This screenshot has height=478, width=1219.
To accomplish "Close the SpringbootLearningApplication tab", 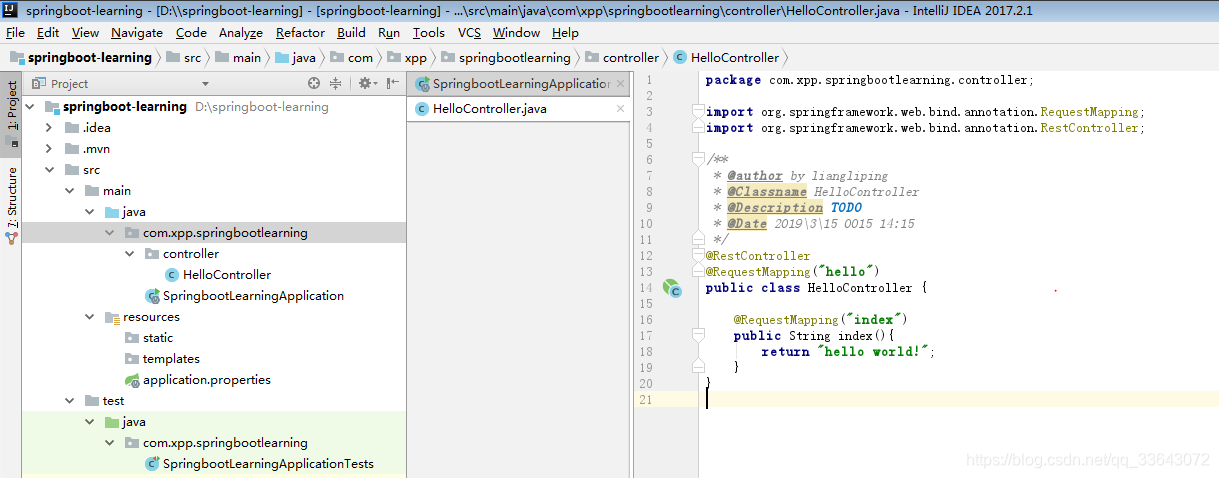I will click(620, 84).
